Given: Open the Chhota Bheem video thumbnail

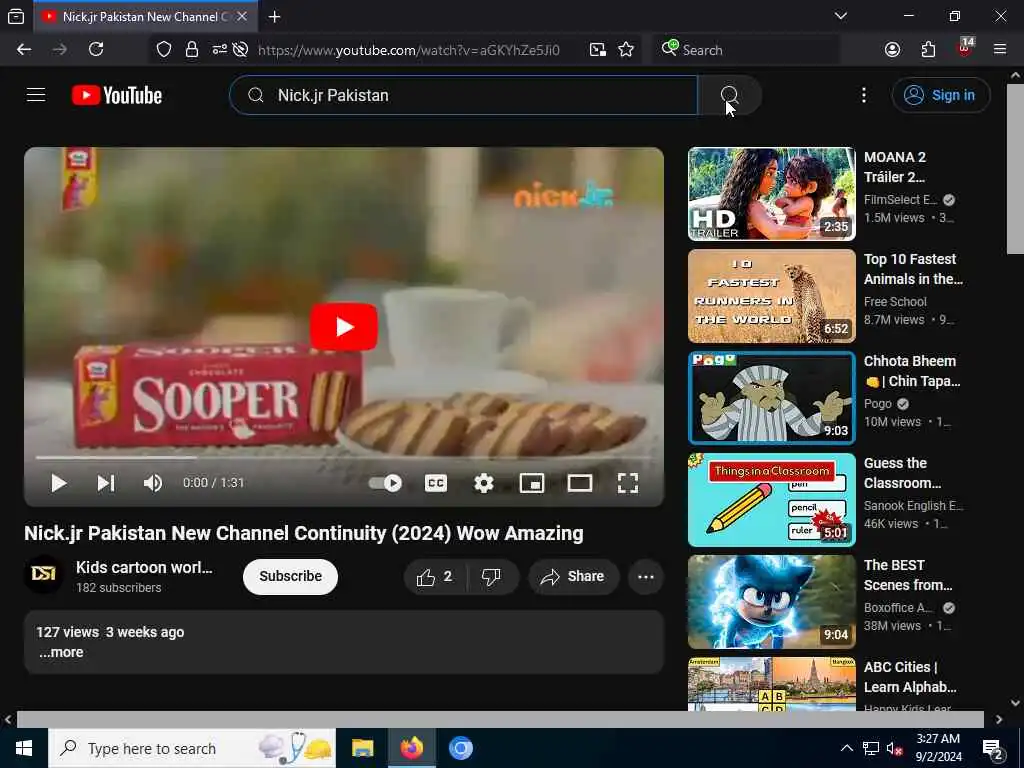Looking at the screenshot, I should (771, 398).
